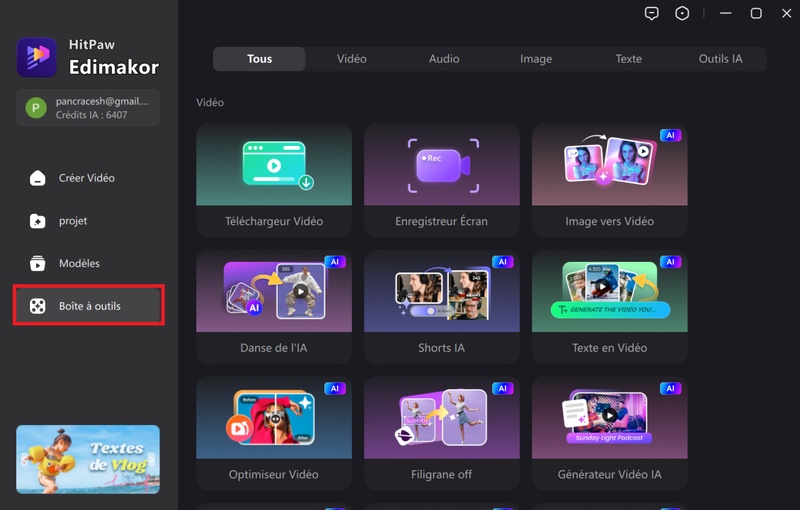Select the Tous tab
The width and height of the screenshot is (800, 510).
pyautogui.click(x=259, y=59)
